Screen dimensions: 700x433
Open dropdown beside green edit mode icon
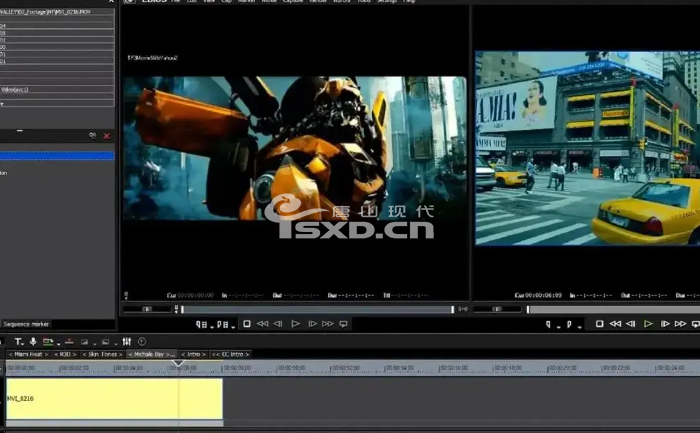point(58,344)
